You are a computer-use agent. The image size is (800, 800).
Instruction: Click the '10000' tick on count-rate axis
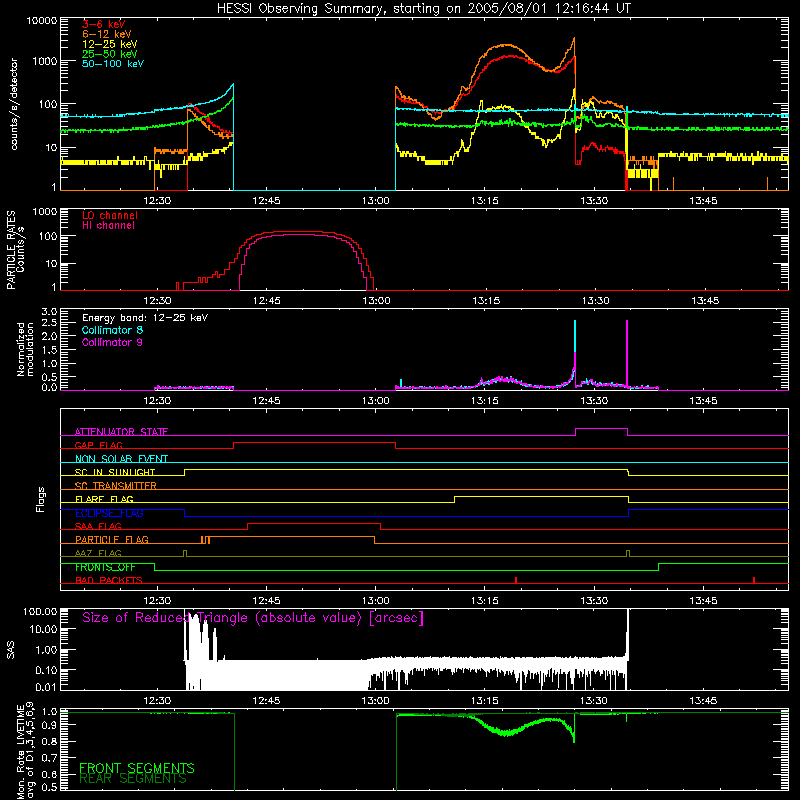(42, 21)
